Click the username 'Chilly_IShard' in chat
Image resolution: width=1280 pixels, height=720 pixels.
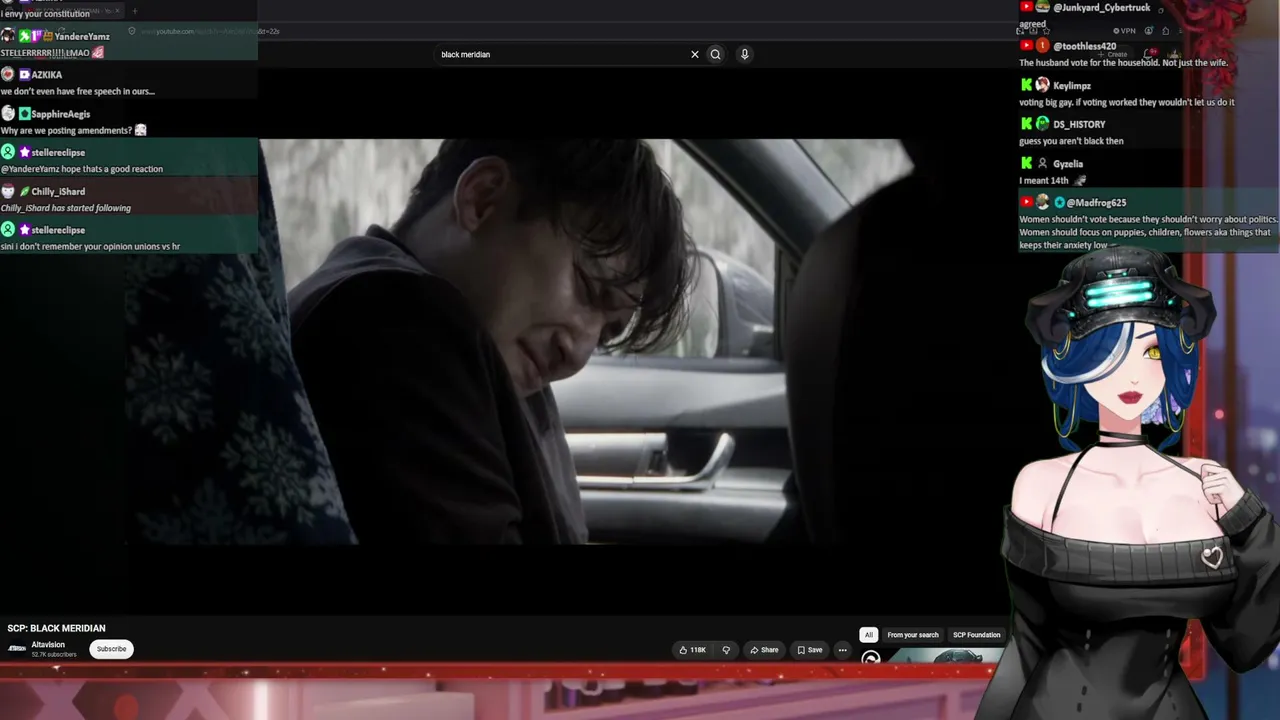point(58,192)
